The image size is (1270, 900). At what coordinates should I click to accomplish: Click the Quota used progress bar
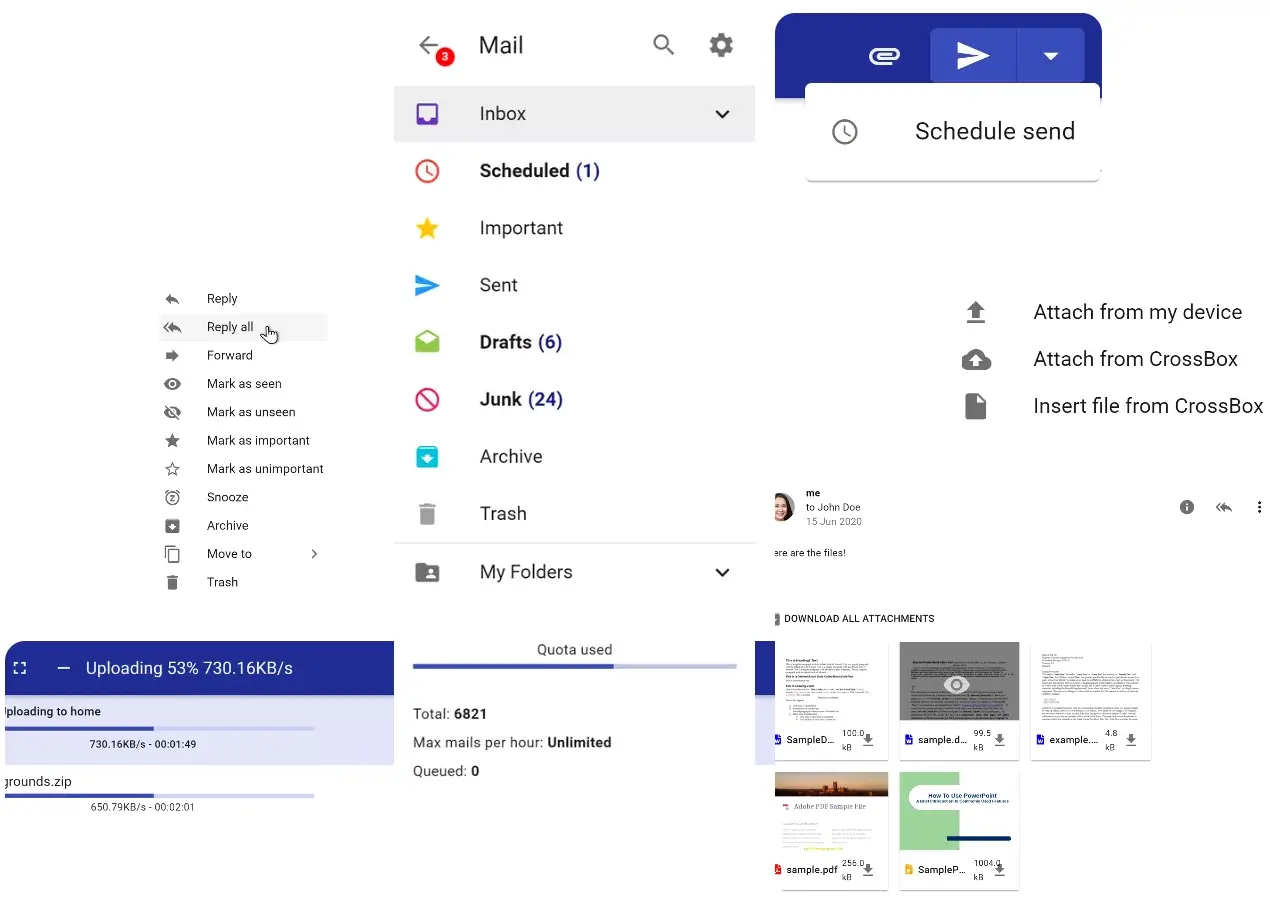coord(574,666)
